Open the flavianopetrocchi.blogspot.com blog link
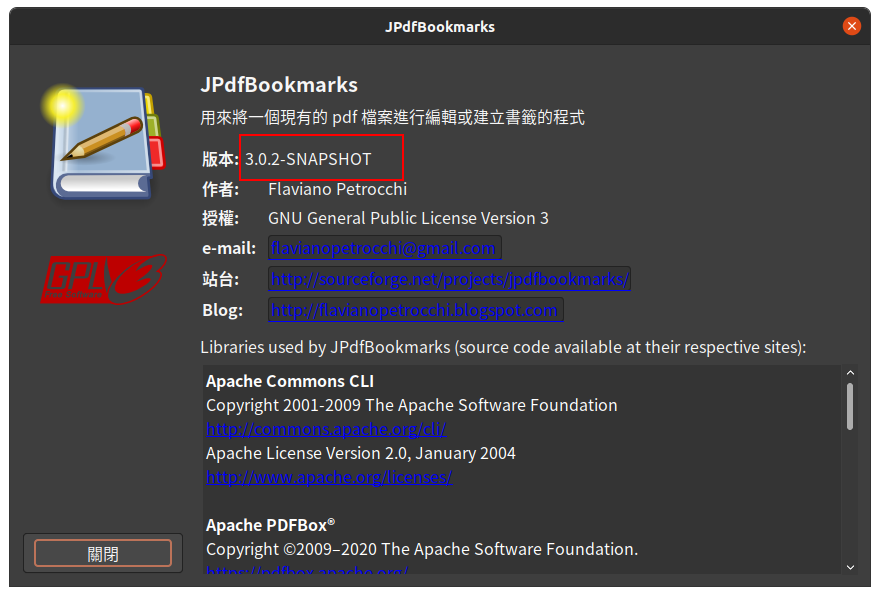The image size is (880, 596). coord(415,310)
